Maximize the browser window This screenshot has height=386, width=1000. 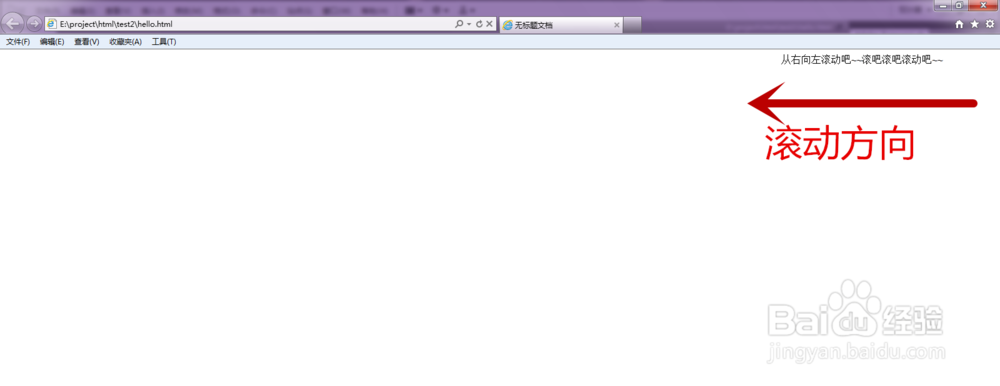[x=959, y=5]
